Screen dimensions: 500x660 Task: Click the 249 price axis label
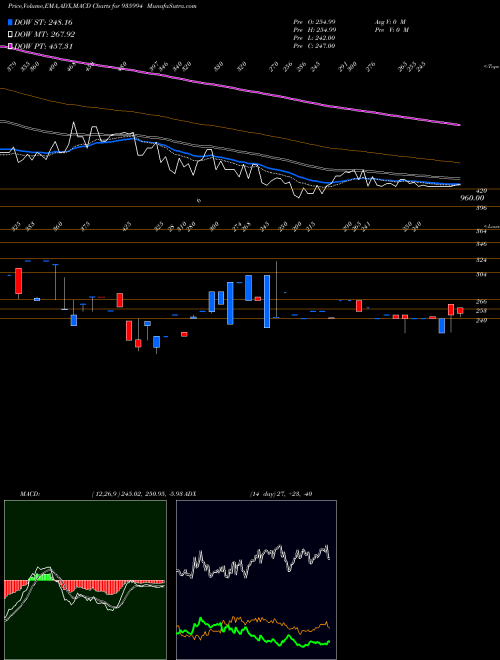(481, 321)
